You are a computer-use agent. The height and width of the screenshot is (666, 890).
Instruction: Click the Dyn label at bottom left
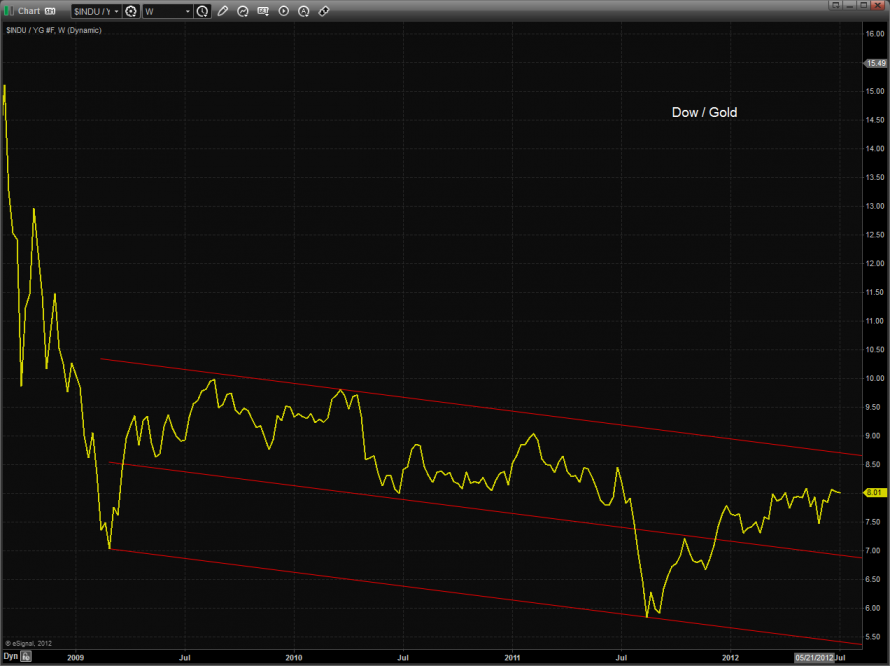pos(10,657)
